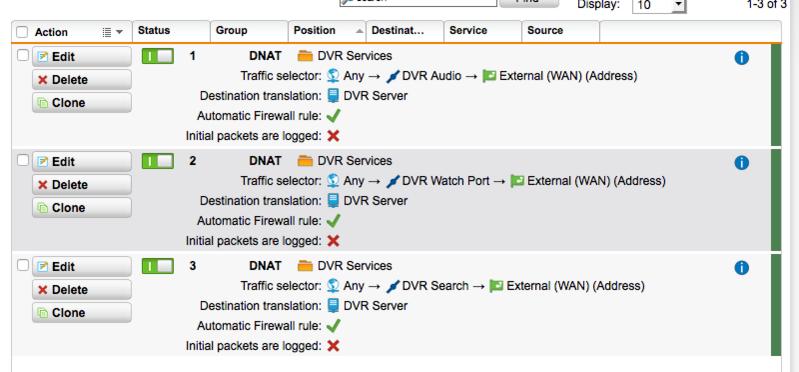Toggle status switch for rule 2
Image resolution: width=799 pixels, height=372 pixels.
coord(157,162)
